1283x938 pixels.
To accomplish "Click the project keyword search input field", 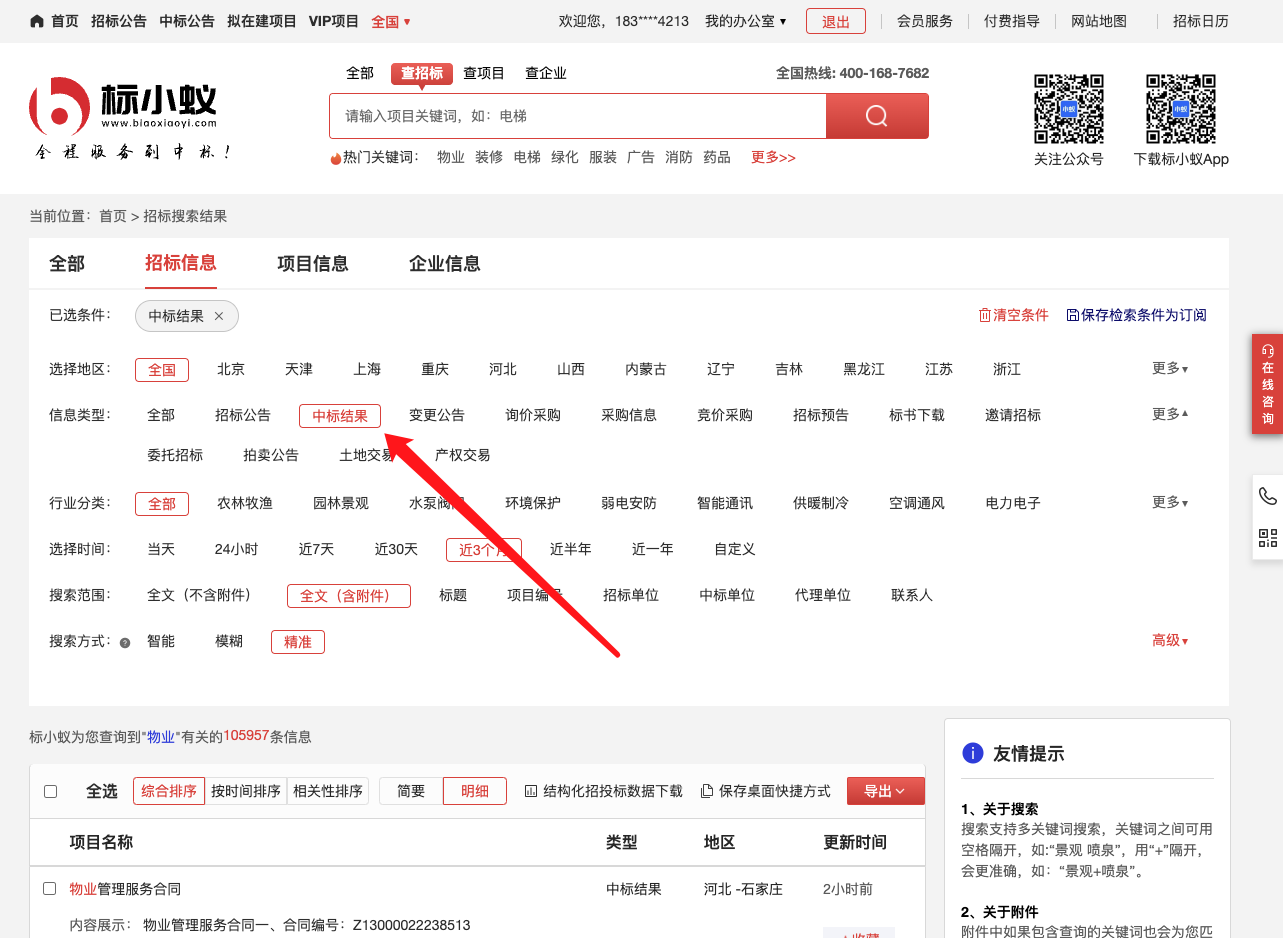I will [x=577, y=116].
